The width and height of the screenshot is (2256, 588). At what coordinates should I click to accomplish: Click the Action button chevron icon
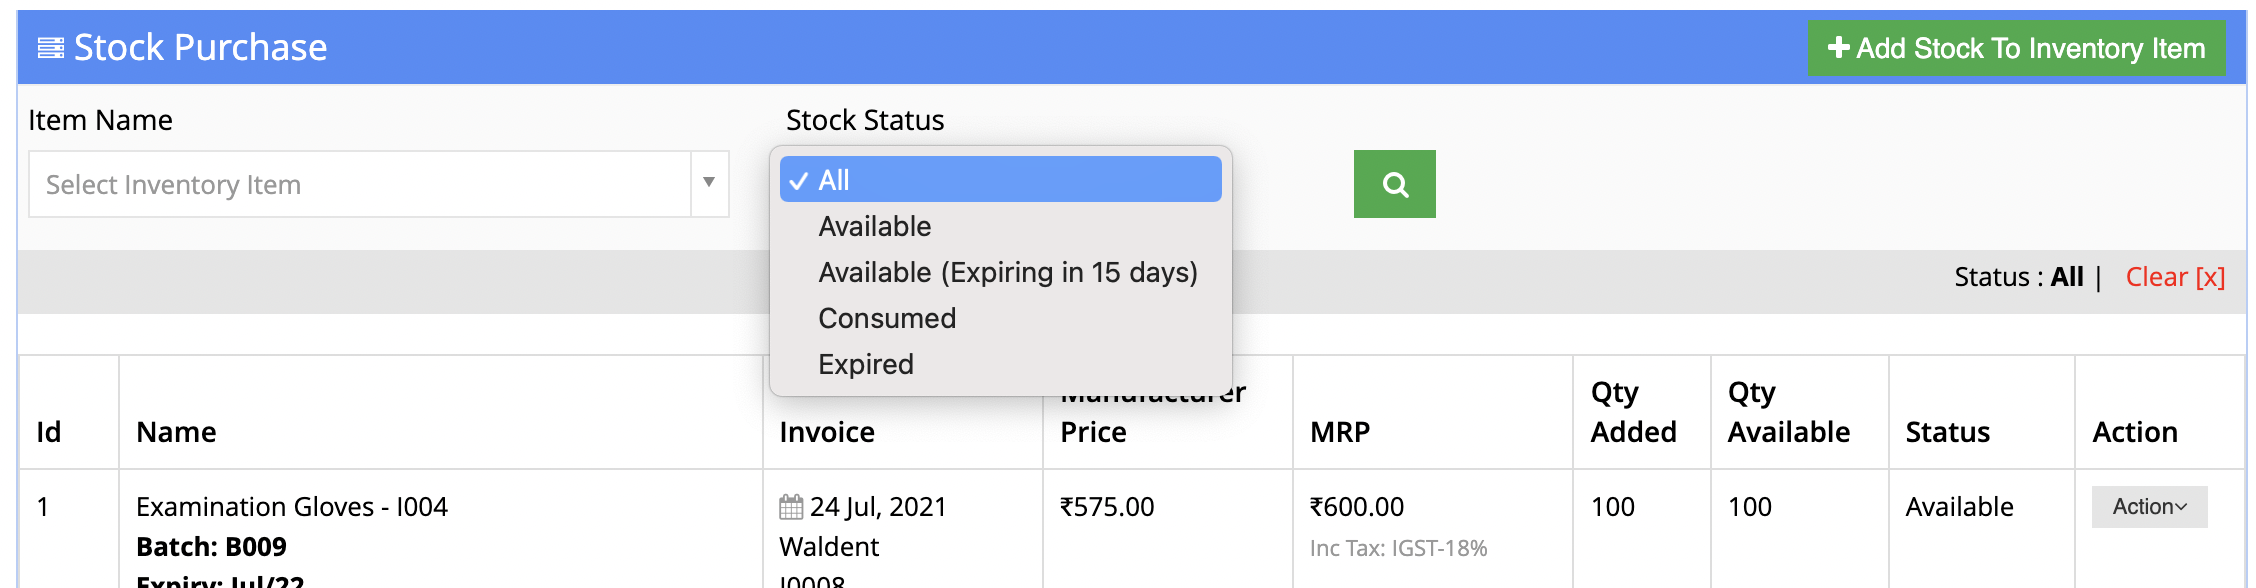[x=2182, y=507]
